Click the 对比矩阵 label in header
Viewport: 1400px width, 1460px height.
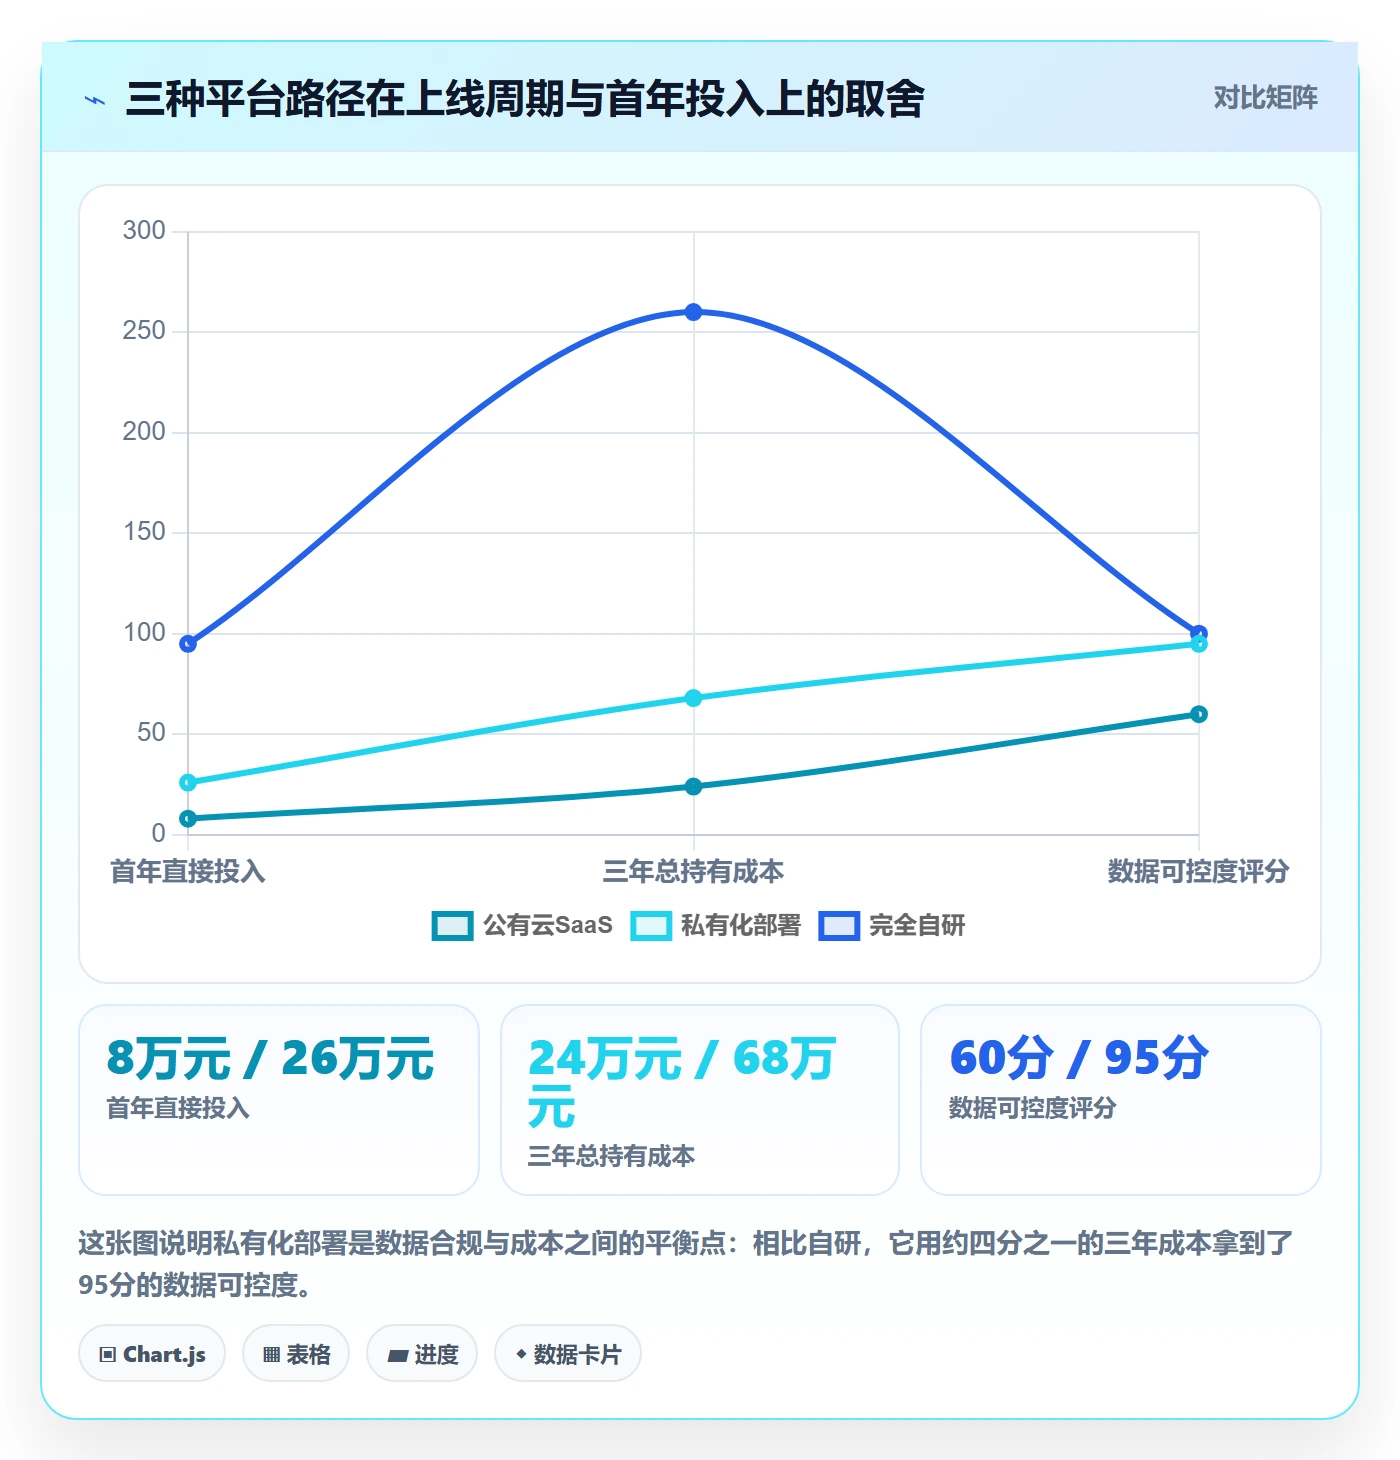(x=1265, y=97)
